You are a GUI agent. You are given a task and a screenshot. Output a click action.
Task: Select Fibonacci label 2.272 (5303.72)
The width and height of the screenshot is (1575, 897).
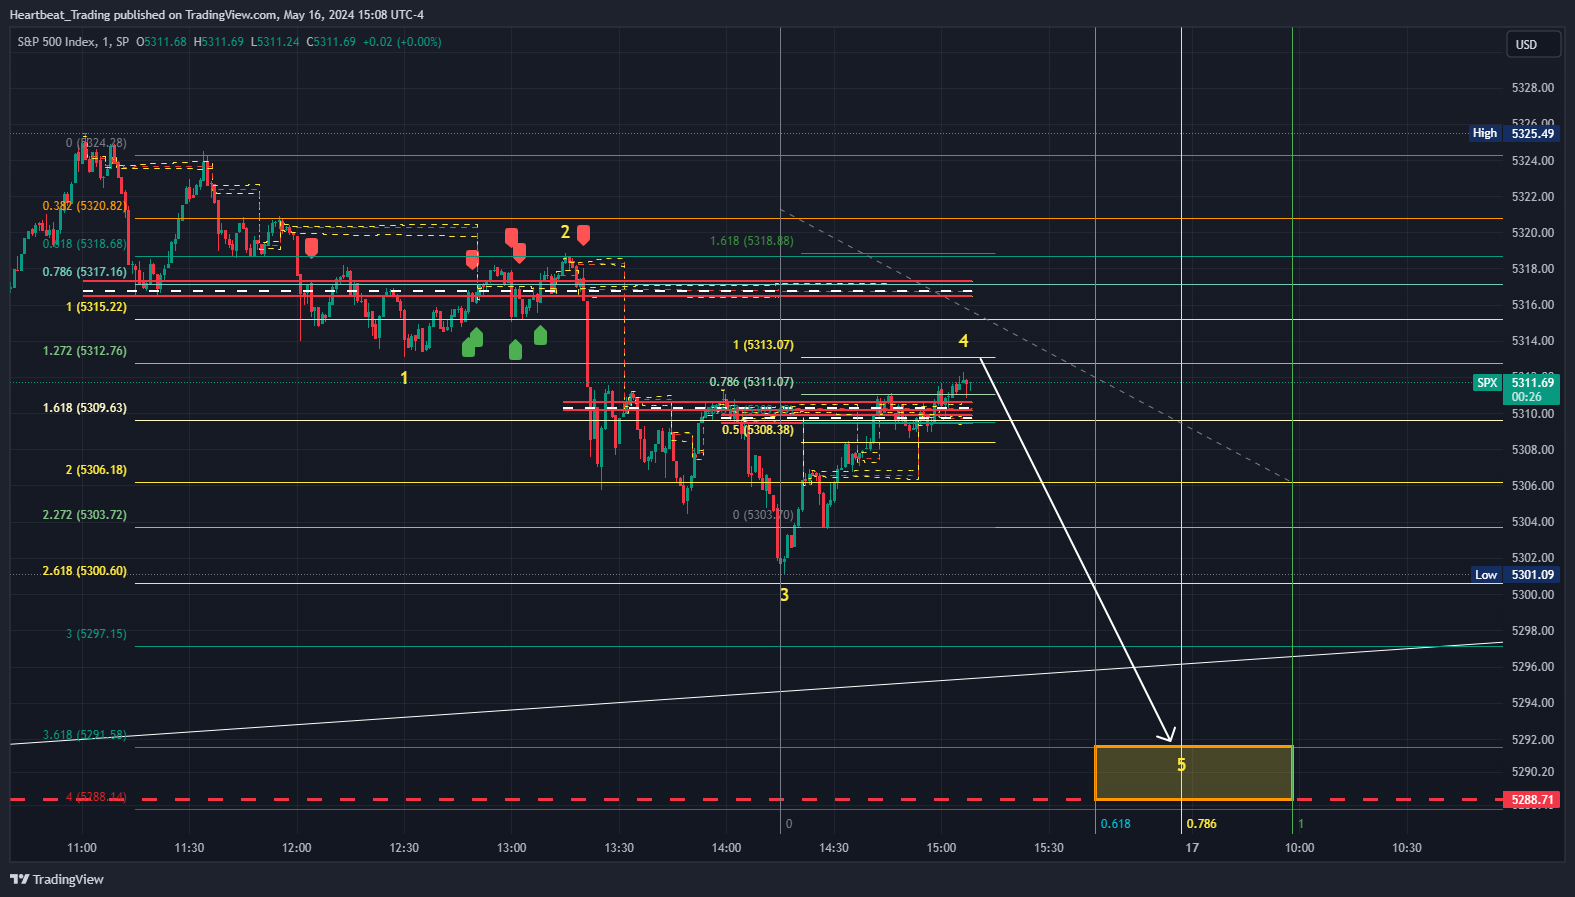[x=85, y=515]
